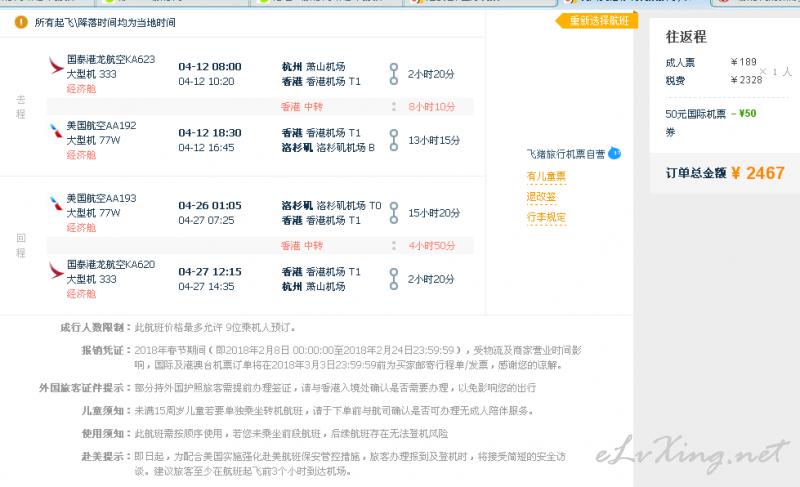The image size is (800, 487).
Task: Click the blue badge icon next to 飞猪旅行机票自营
Action: [x=615, y=153]
